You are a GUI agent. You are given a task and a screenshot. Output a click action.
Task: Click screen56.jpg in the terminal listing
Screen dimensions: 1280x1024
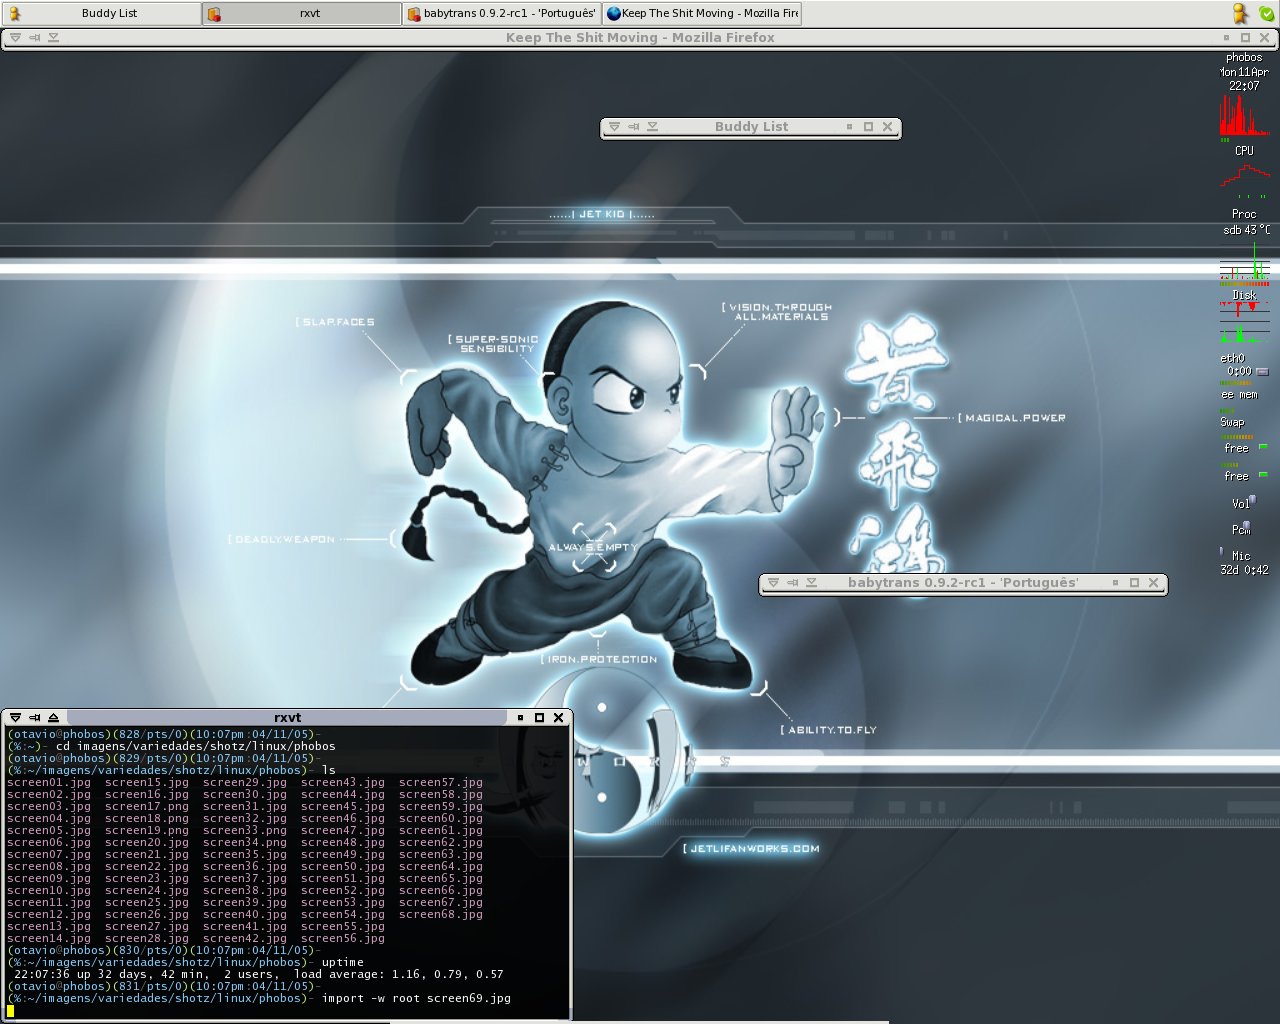[x=343, y=938]
